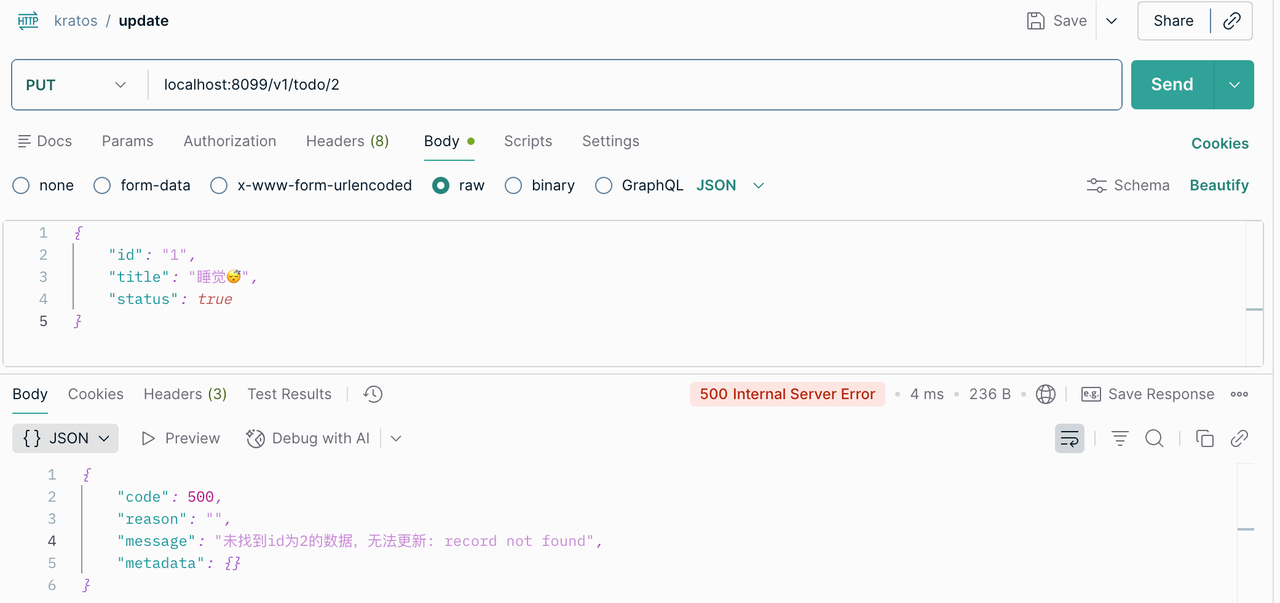The width and height of the screenshot is (1280, 603).
Task: Open the Scripts tab
Action: pos(528,141)
